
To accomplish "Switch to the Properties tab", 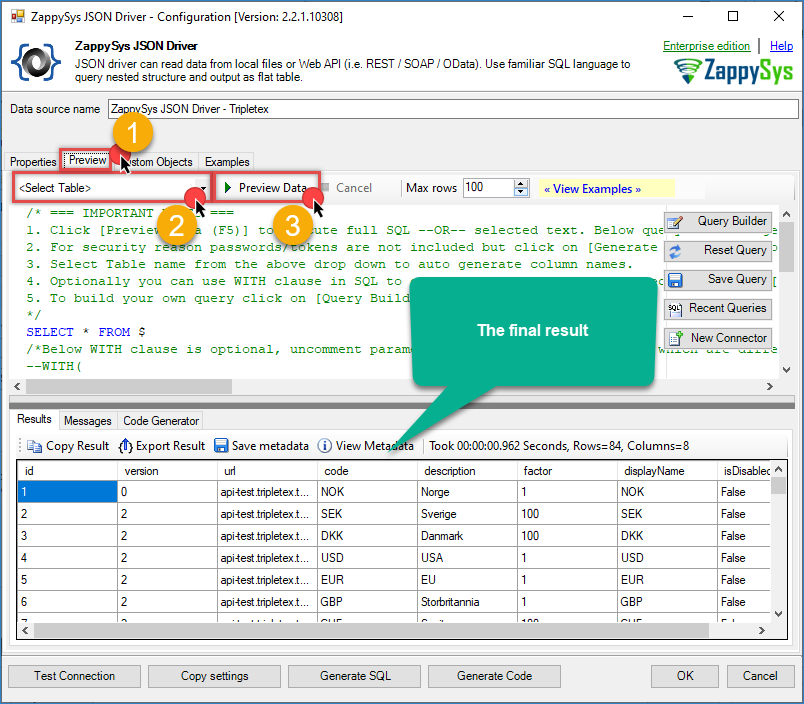I will point(33,162).
